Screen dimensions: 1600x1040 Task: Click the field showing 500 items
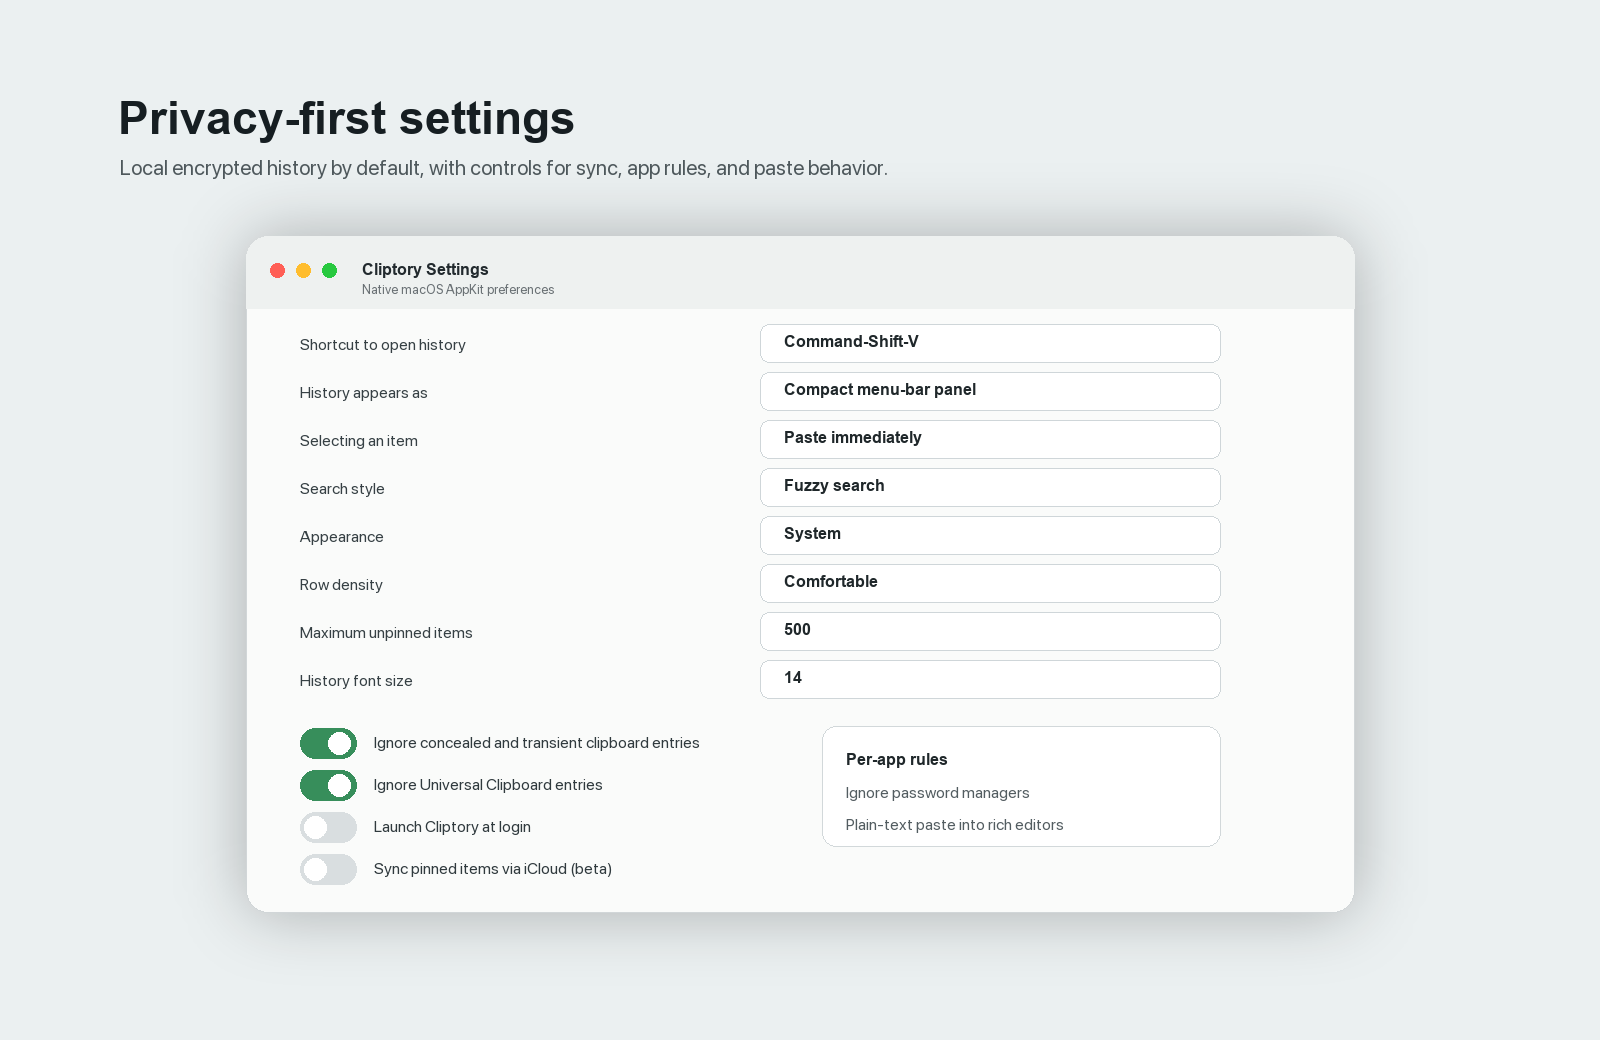click(990, 631)
